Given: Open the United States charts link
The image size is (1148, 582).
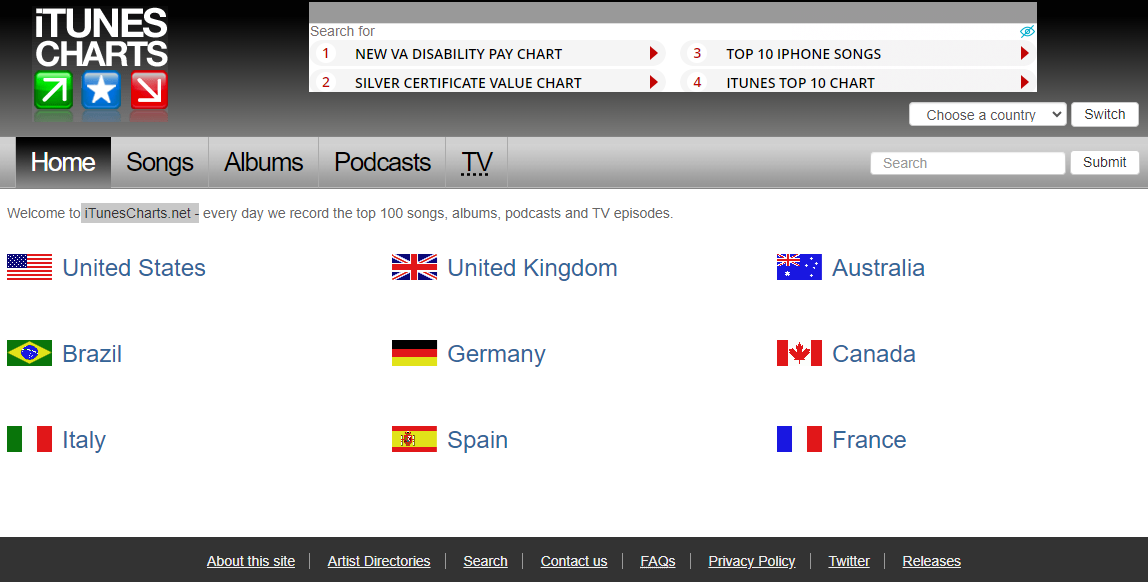Looking at the screenshot, I should pyautogui.click(x=134, y=268).
